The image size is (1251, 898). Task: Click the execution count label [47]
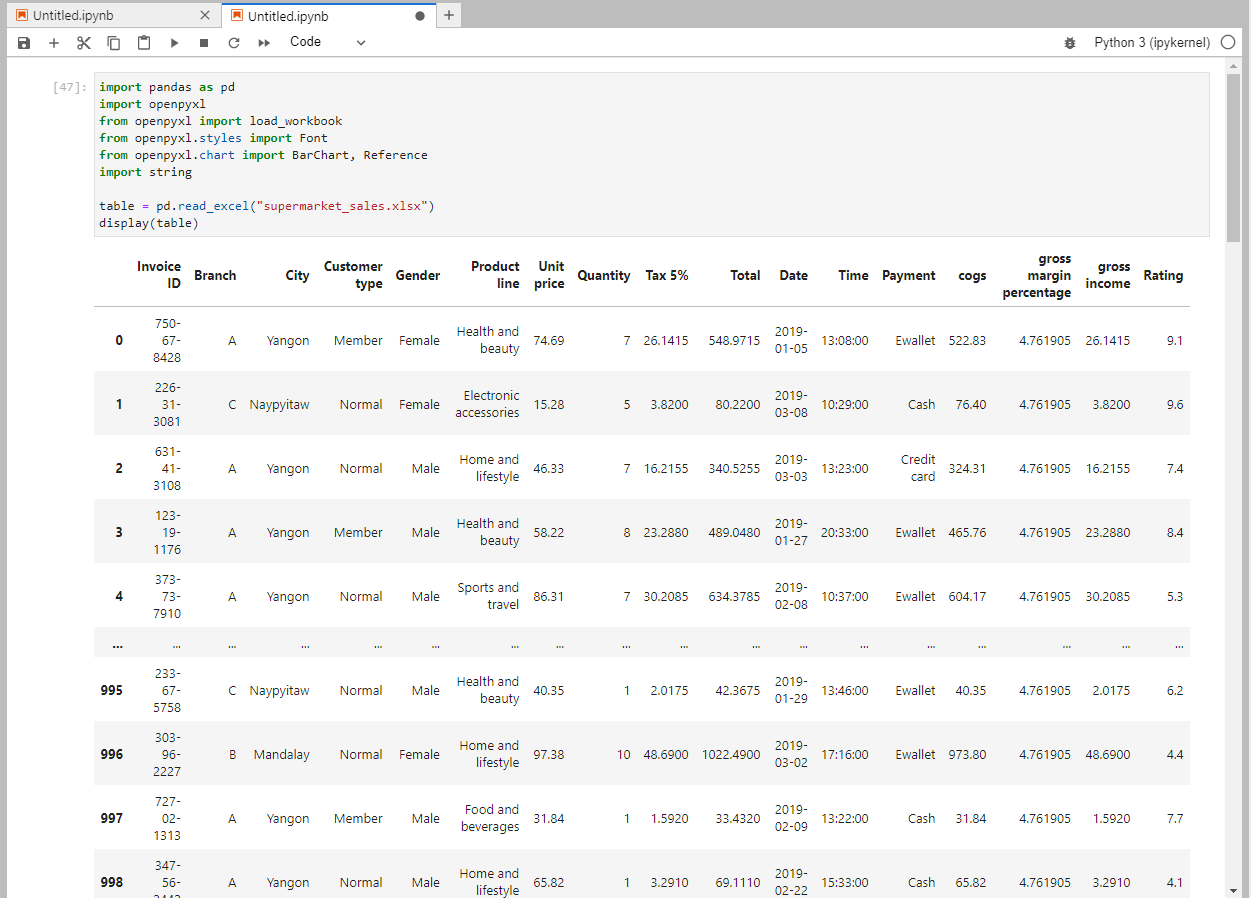coord(66,87)
